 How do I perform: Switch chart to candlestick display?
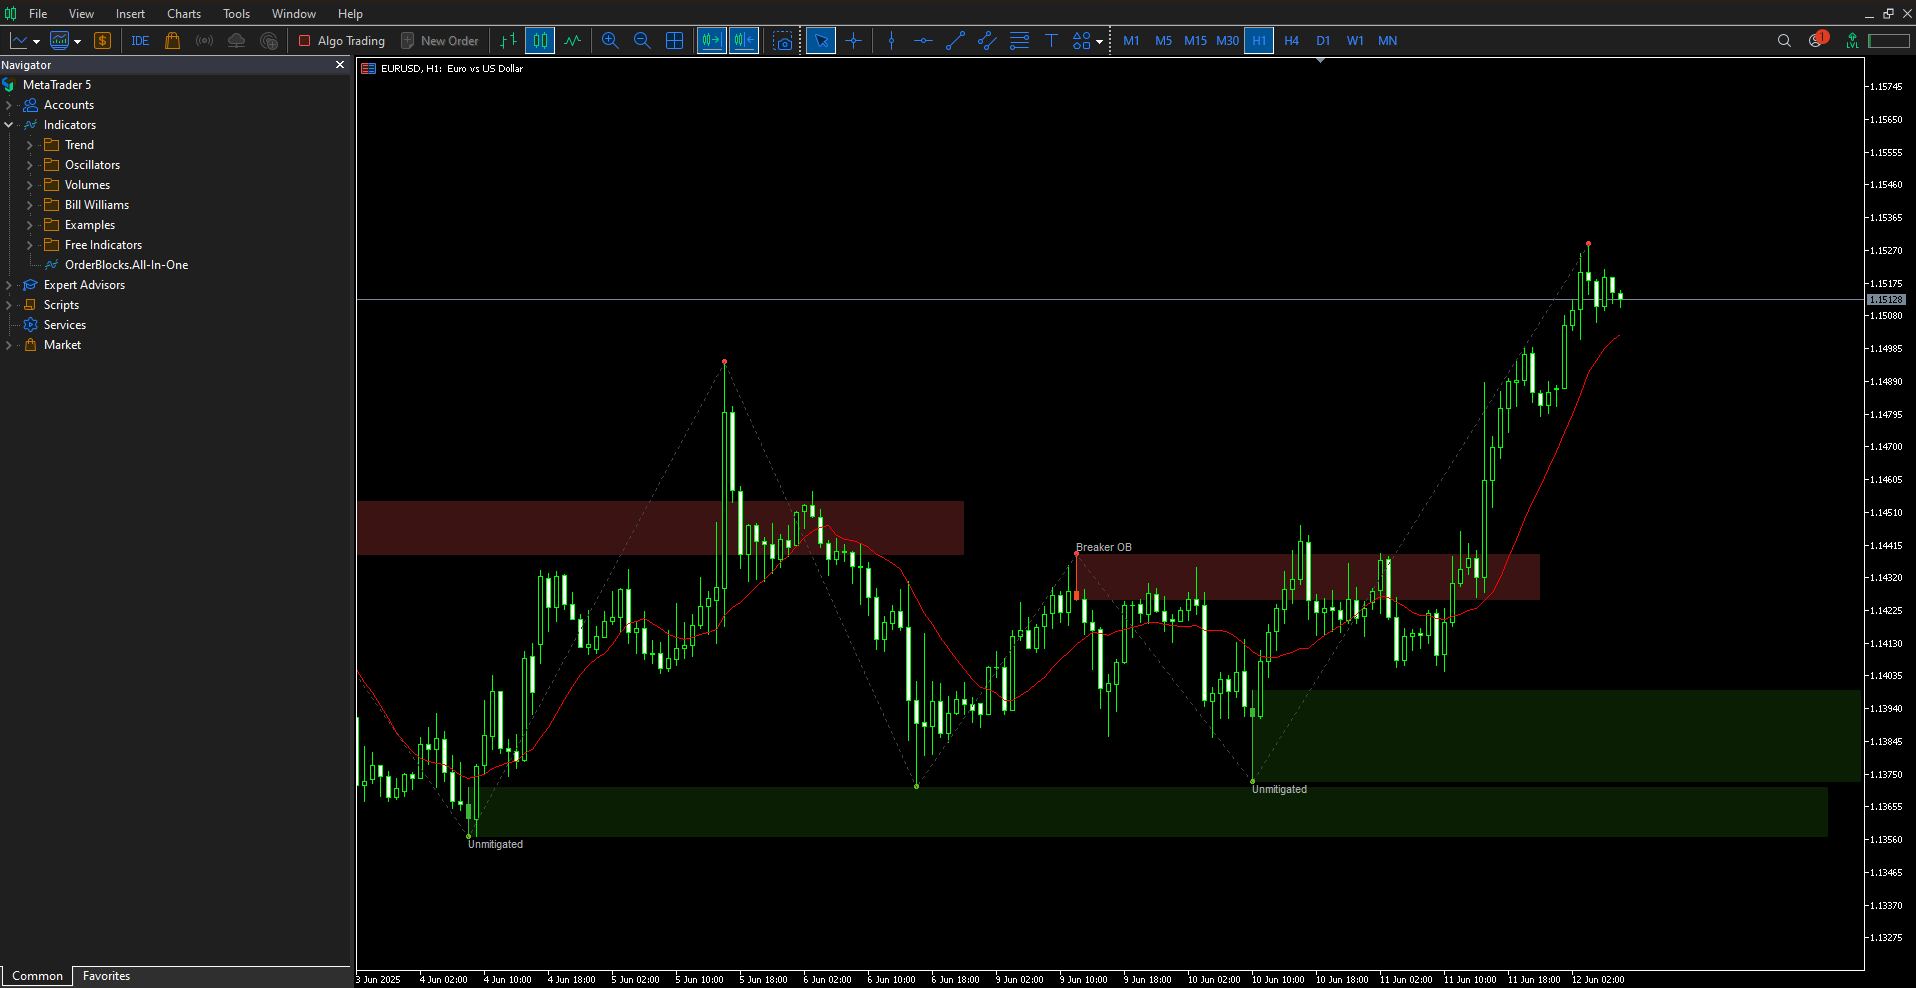(539, 40)
